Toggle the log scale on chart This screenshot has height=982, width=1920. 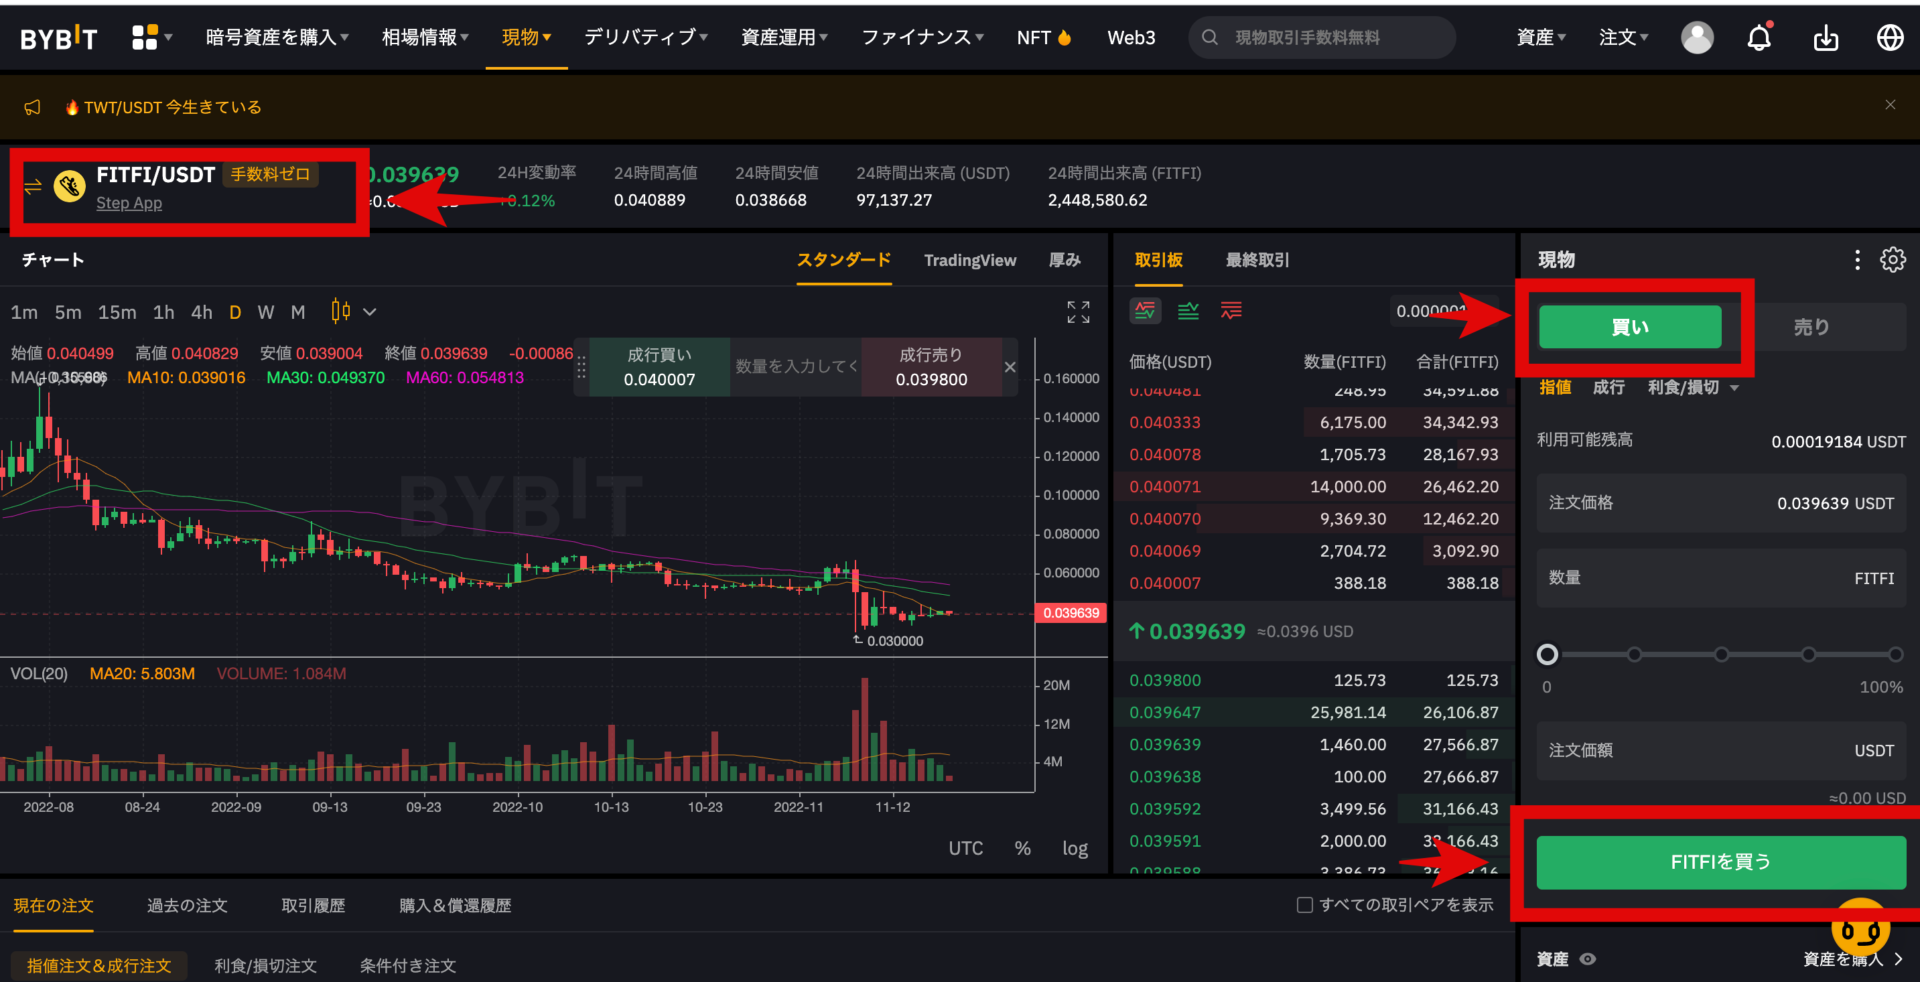[1075, 848]
